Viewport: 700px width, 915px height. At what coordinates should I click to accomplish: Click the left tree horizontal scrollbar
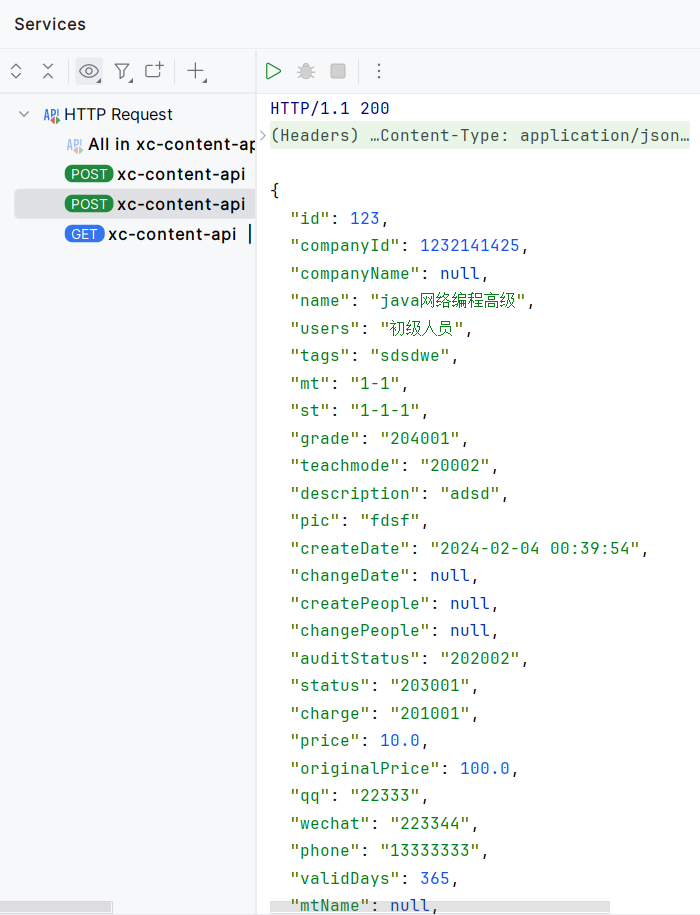(56, 907)
